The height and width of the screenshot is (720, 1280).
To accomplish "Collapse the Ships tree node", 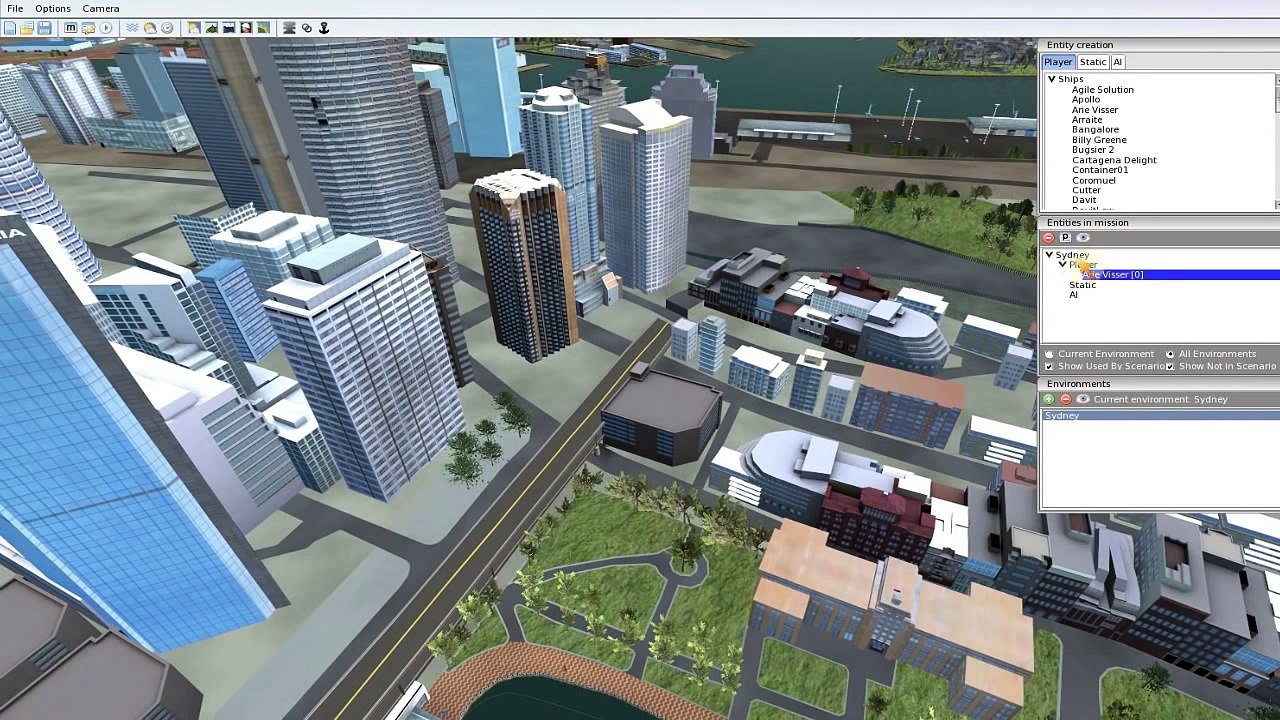I will (x=1051, y=79).
